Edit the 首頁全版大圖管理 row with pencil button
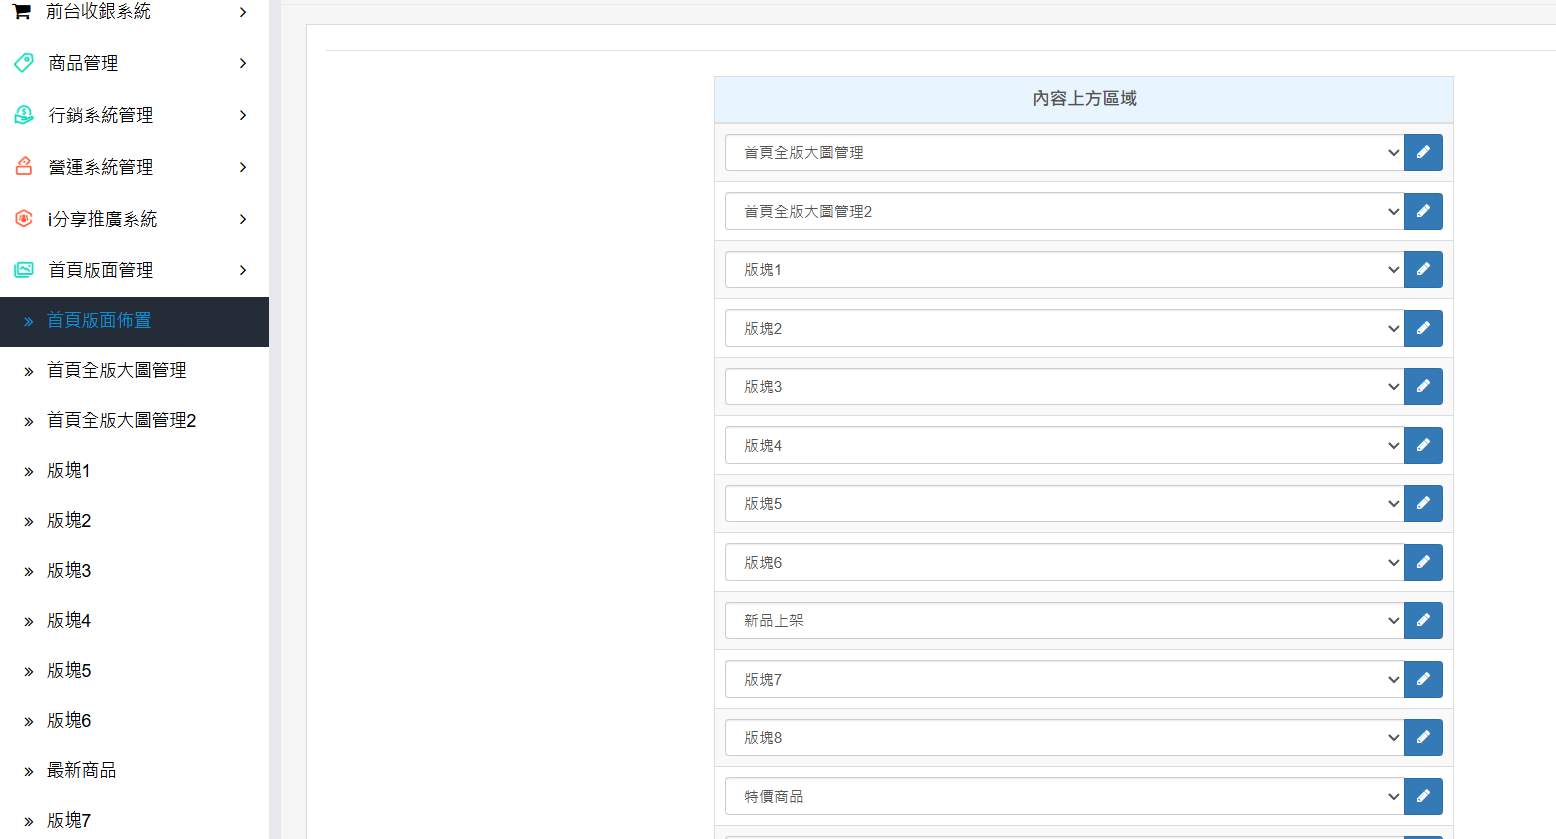 point(1423,153)
